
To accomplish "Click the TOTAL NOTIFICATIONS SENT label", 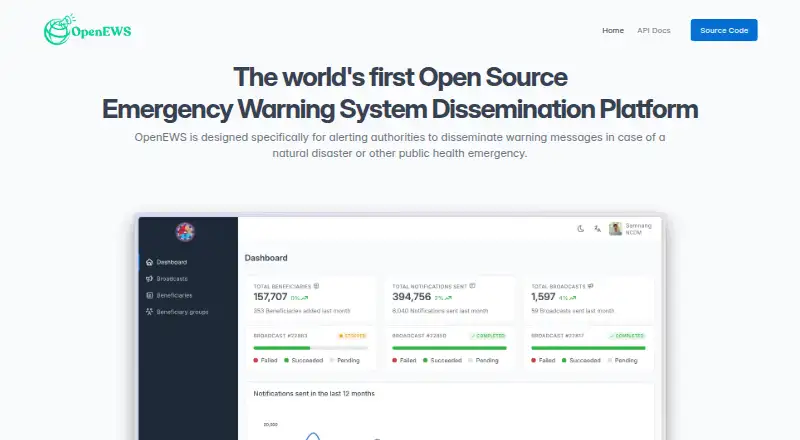I will (x=430, y=286).
